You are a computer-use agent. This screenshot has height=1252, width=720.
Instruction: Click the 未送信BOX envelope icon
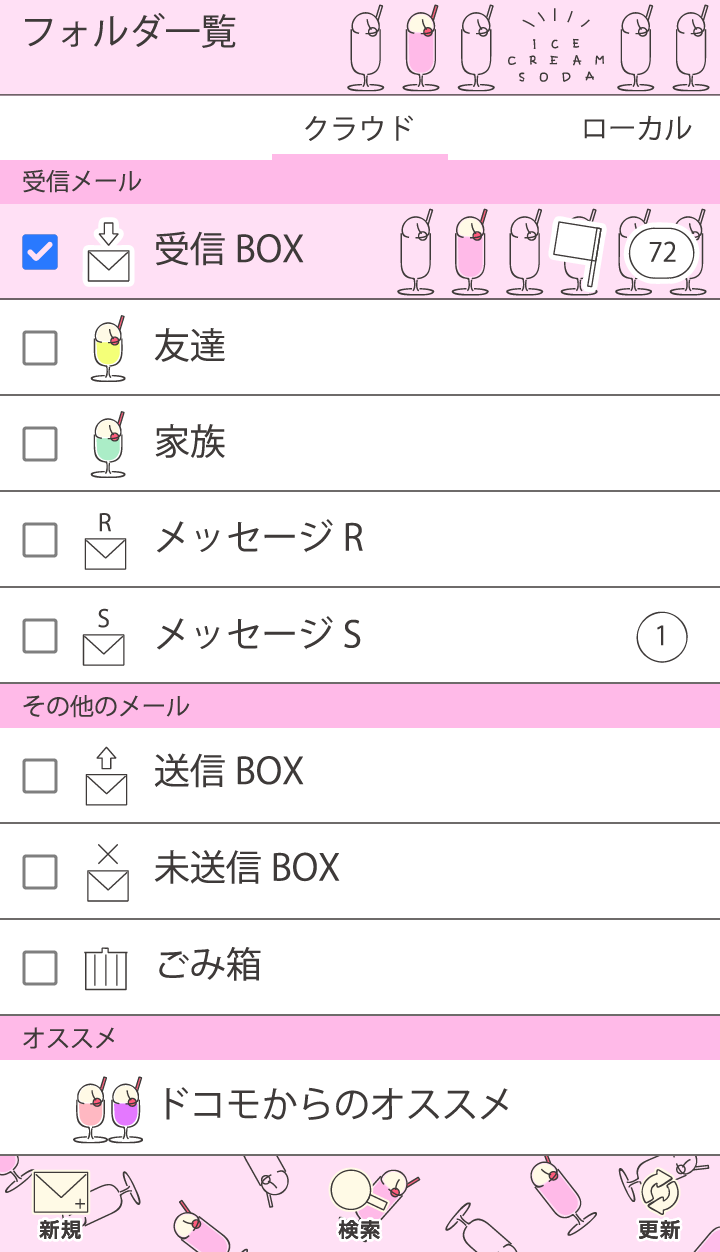[106, 872]
